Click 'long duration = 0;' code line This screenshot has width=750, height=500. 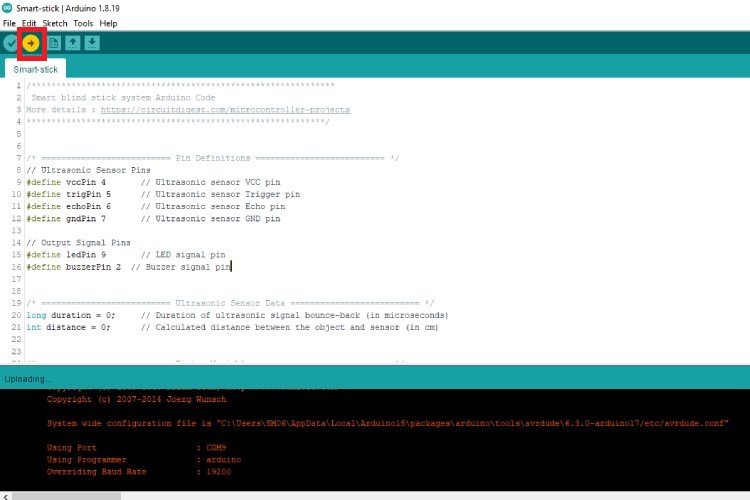pyautogui.click(x=71, y=315)
